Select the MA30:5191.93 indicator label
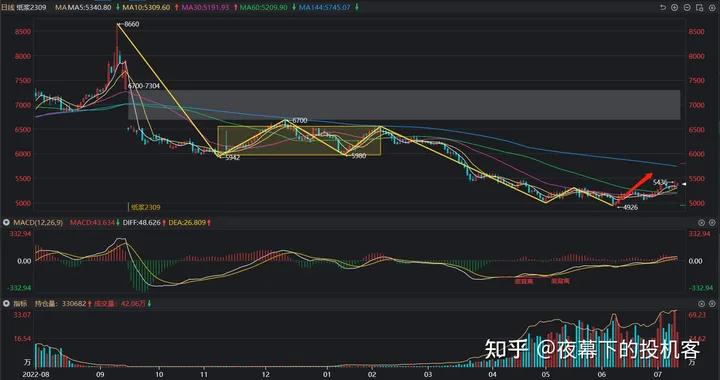720x380 pixels. click(205, 7)
